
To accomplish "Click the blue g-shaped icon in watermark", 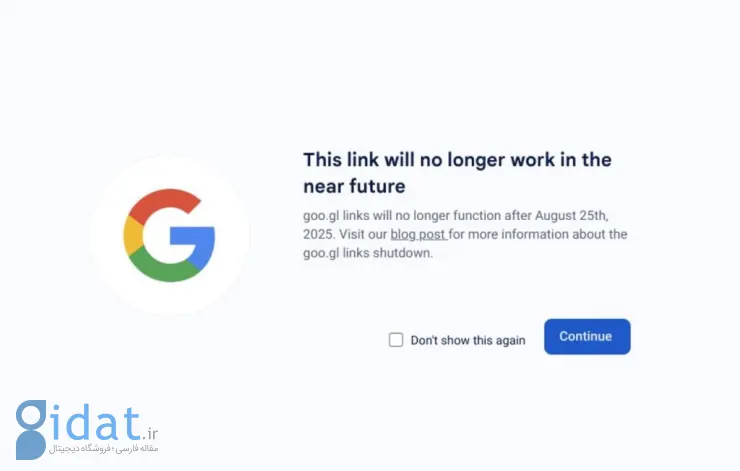I will click(31, 430).
